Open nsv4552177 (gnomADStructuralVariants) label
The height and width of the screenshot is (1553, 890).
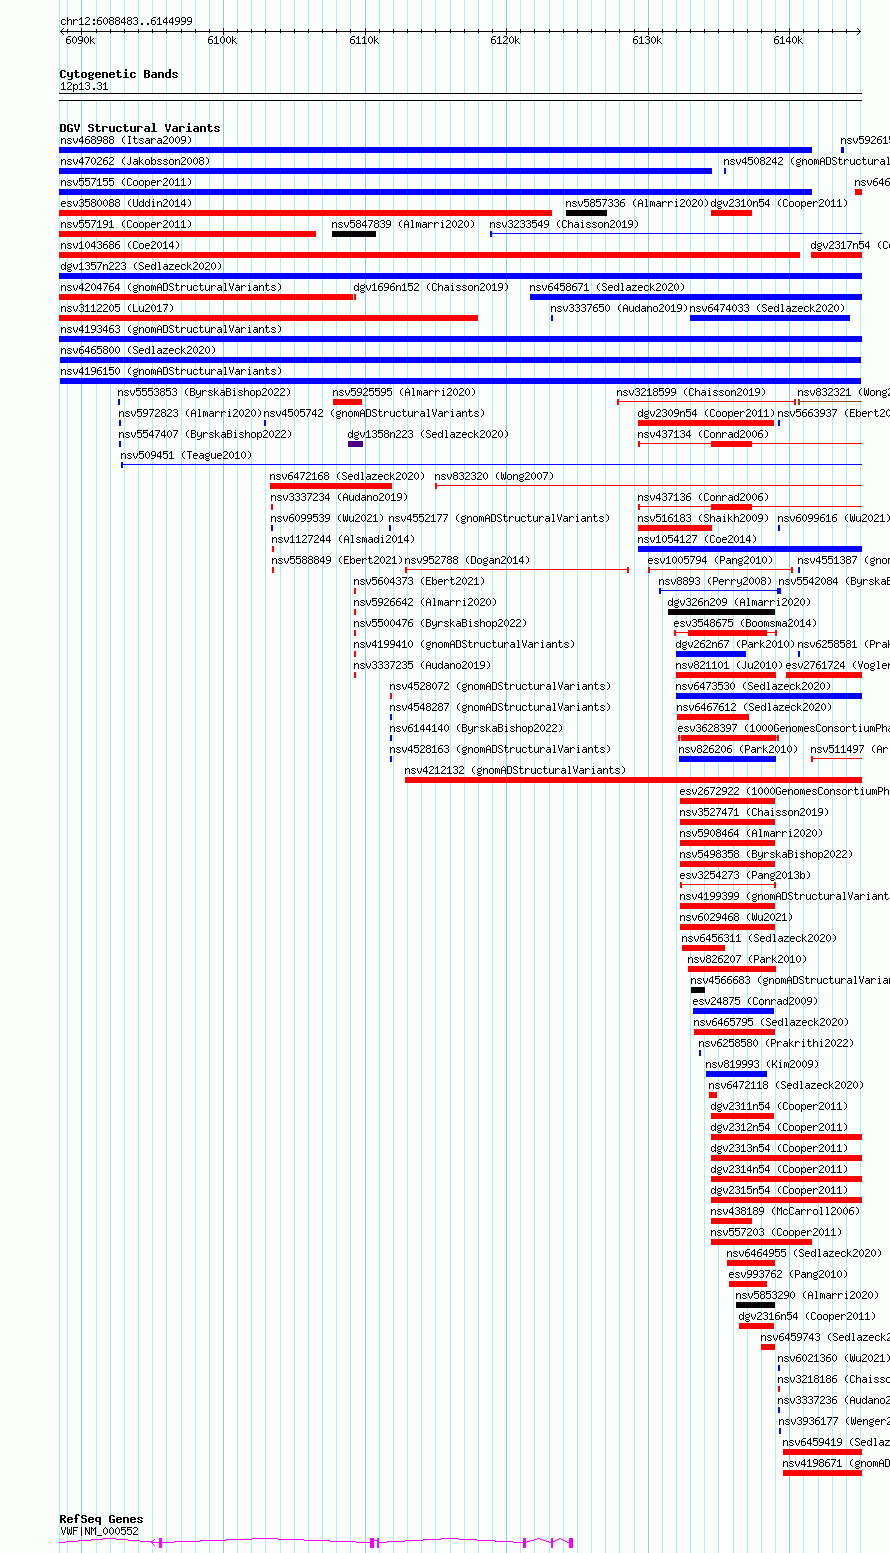(x=500, y=518)
